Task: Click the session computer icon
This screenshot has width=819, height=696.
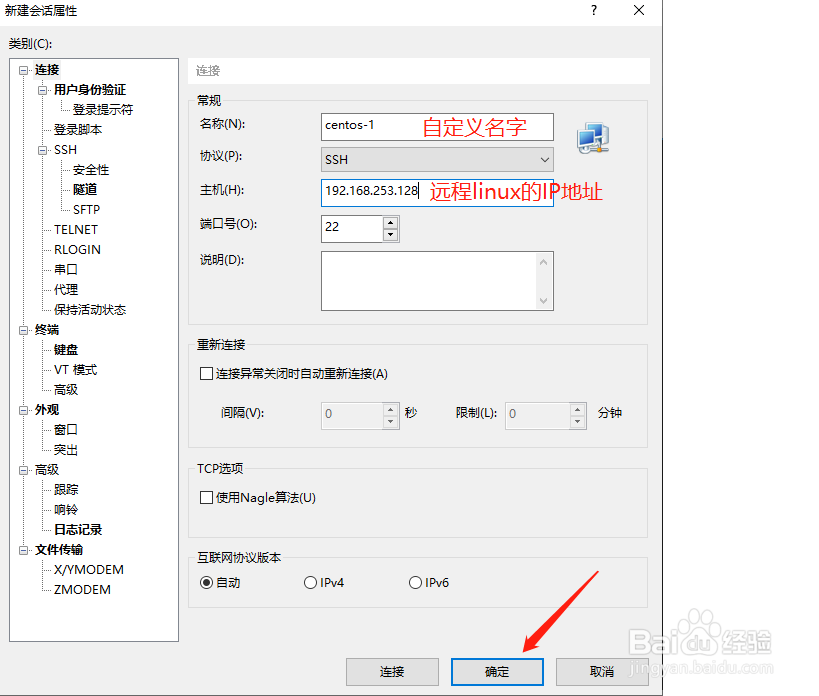Action: 593,137
